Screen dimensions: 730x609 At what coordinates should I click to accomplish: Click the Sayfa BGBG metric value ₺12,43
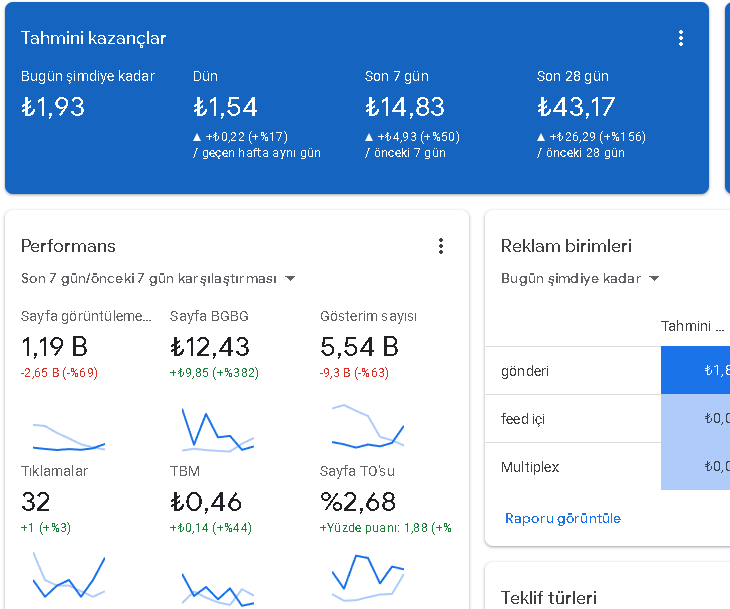(x=210, y=347)
